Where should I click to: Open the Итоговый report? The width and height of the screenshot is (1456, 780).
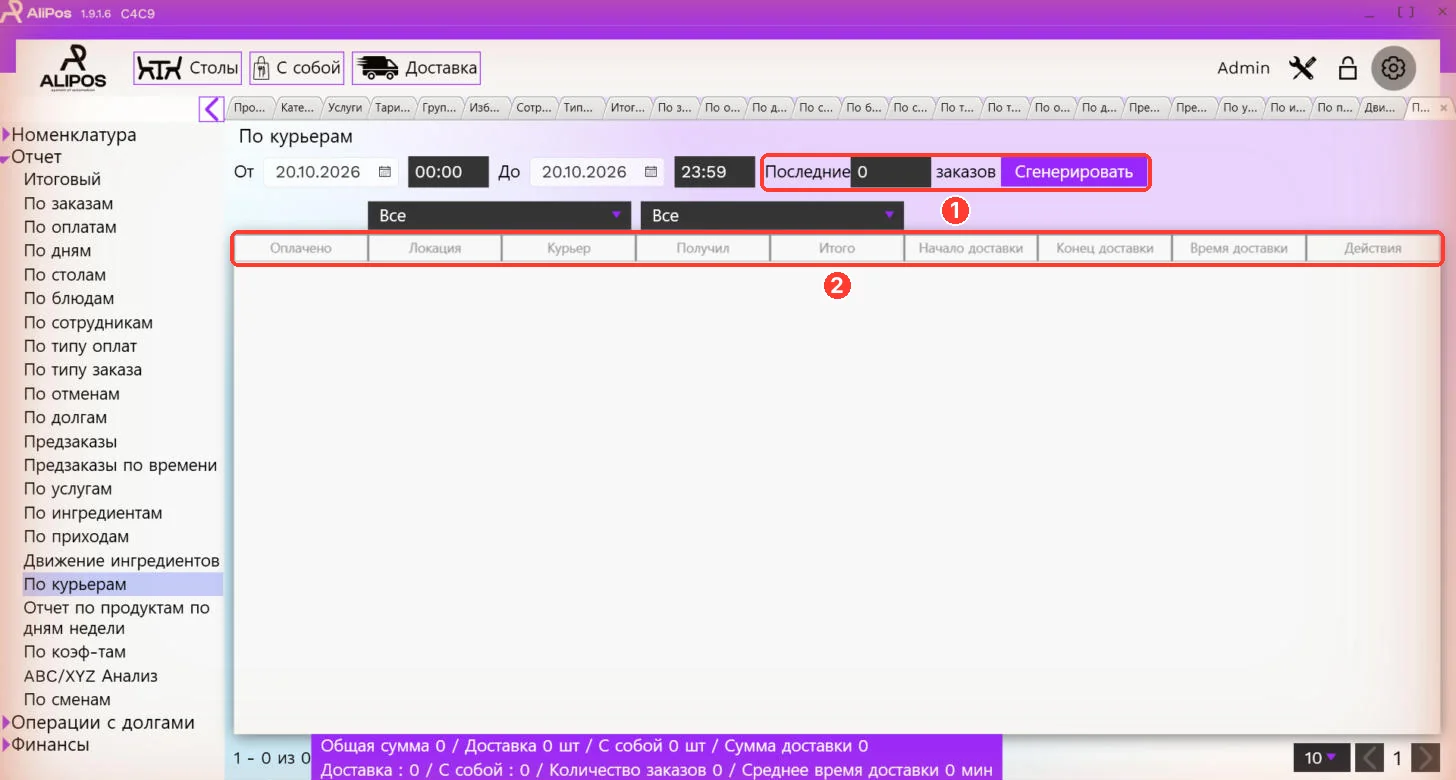point(62,180)
